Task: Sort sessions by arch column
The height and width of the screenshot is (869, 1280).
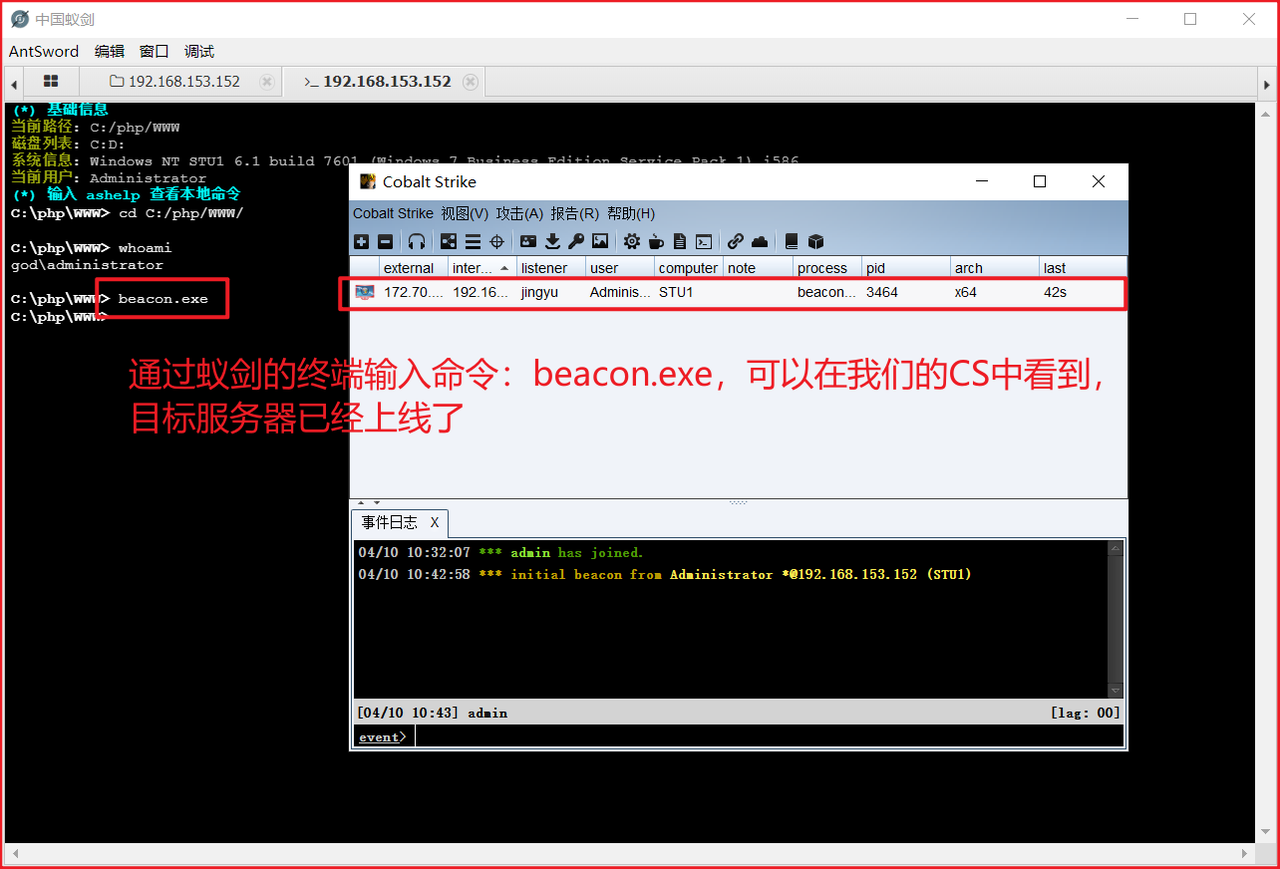Action: tap(994, 268)
